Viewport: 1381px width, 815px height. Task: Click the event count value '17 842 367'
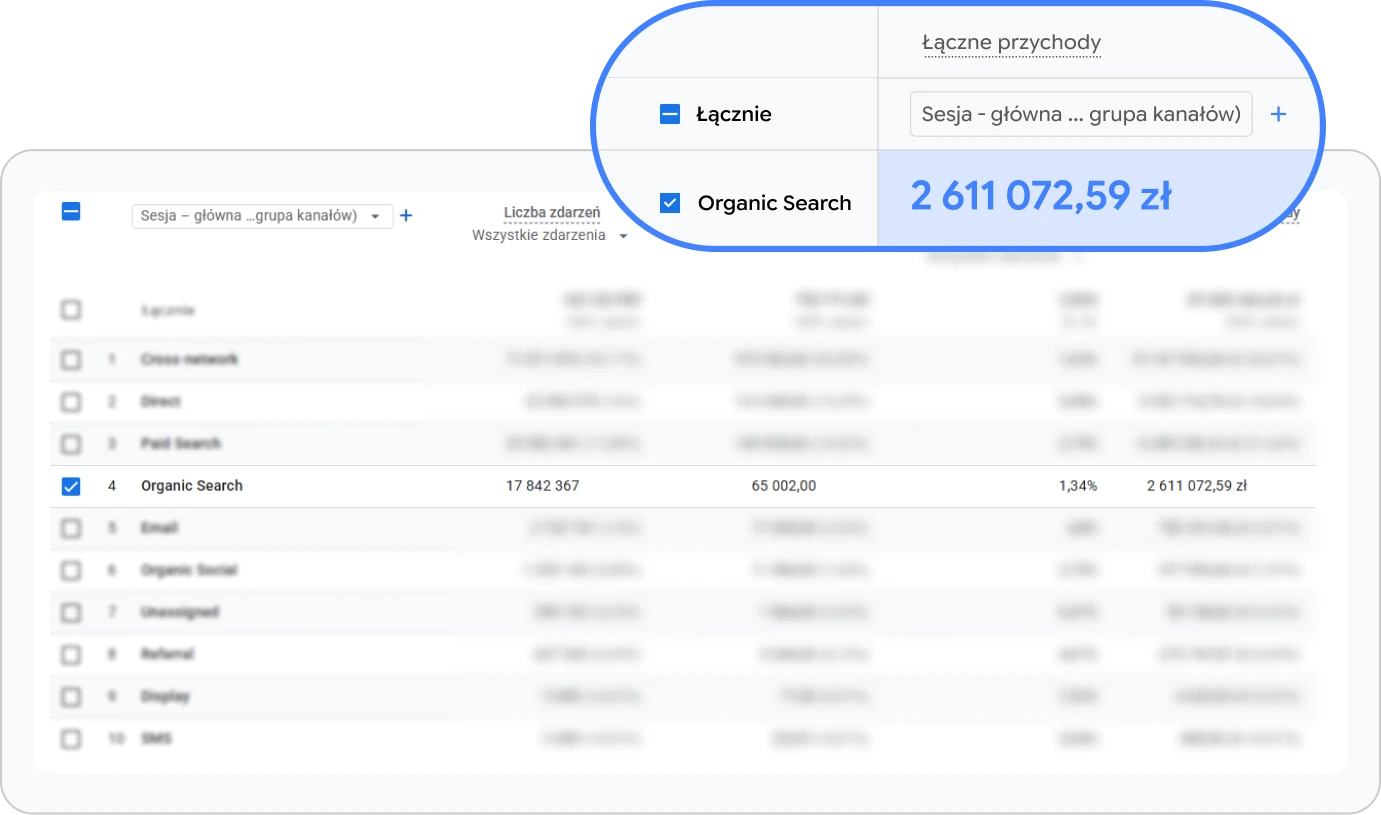(x=543, y=486)
